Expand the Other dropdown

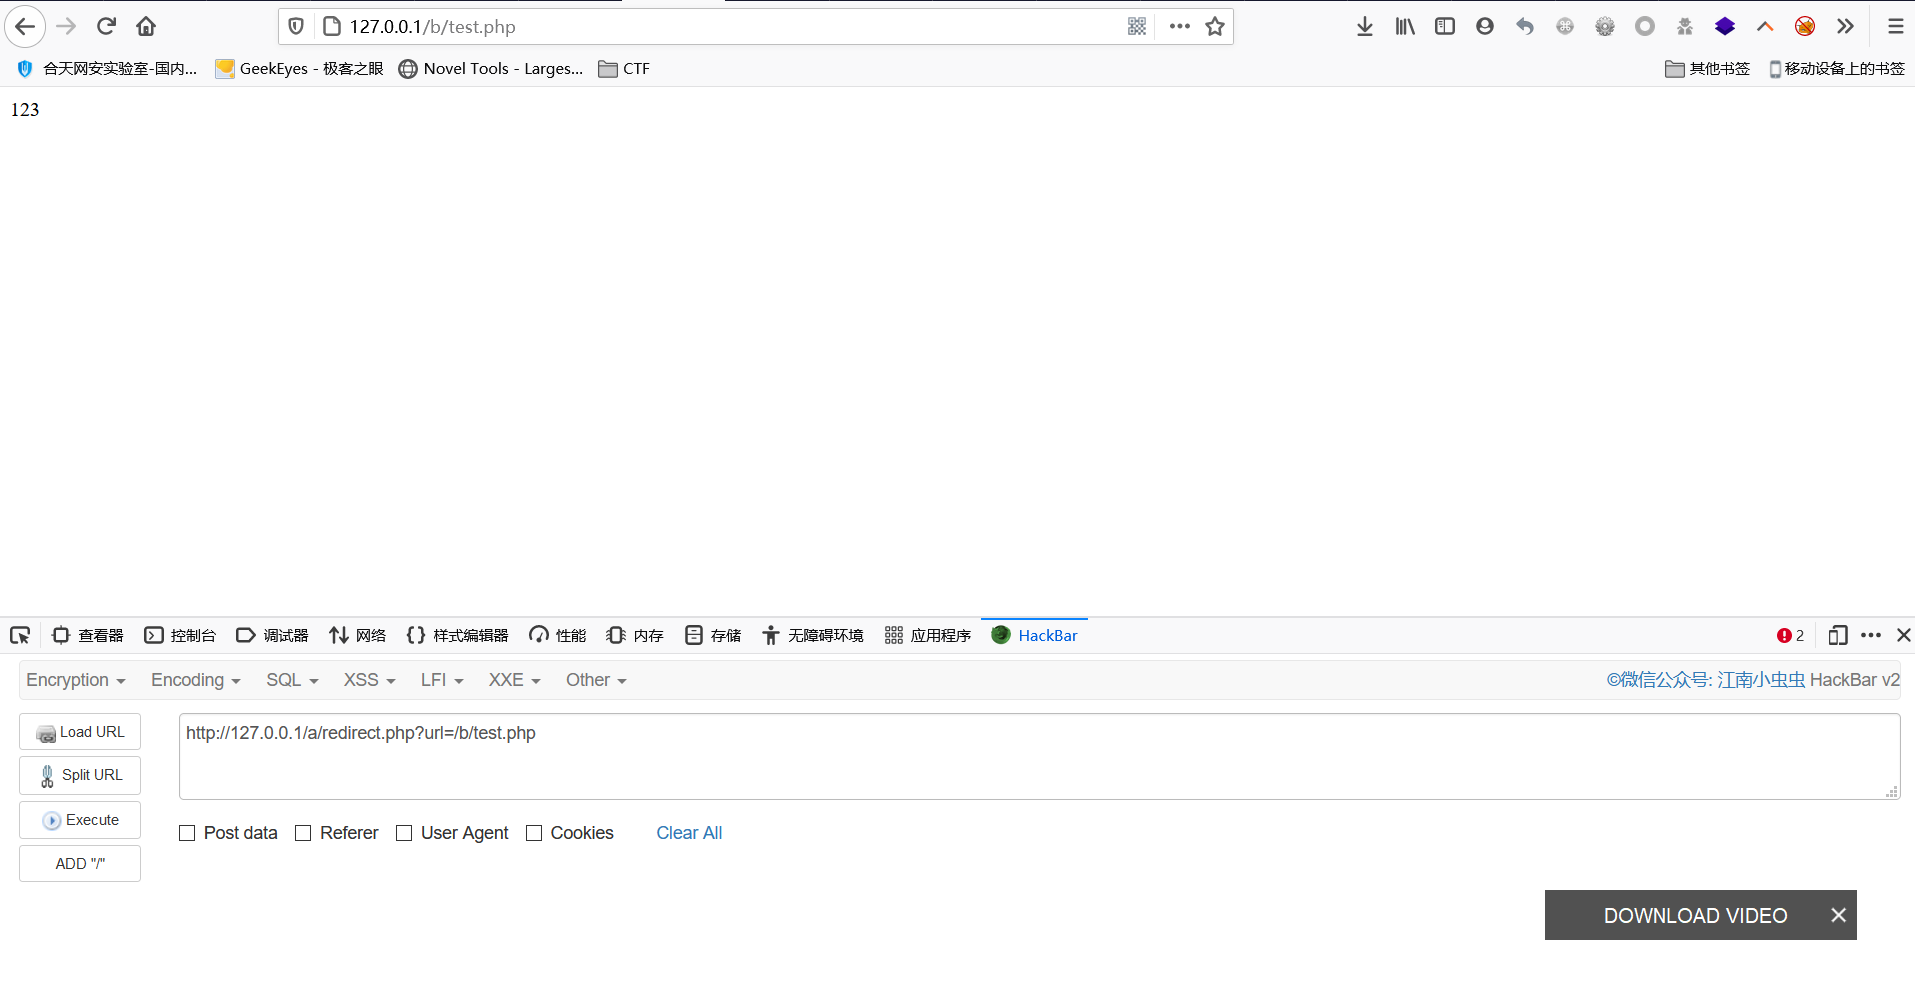coord(596,680)
